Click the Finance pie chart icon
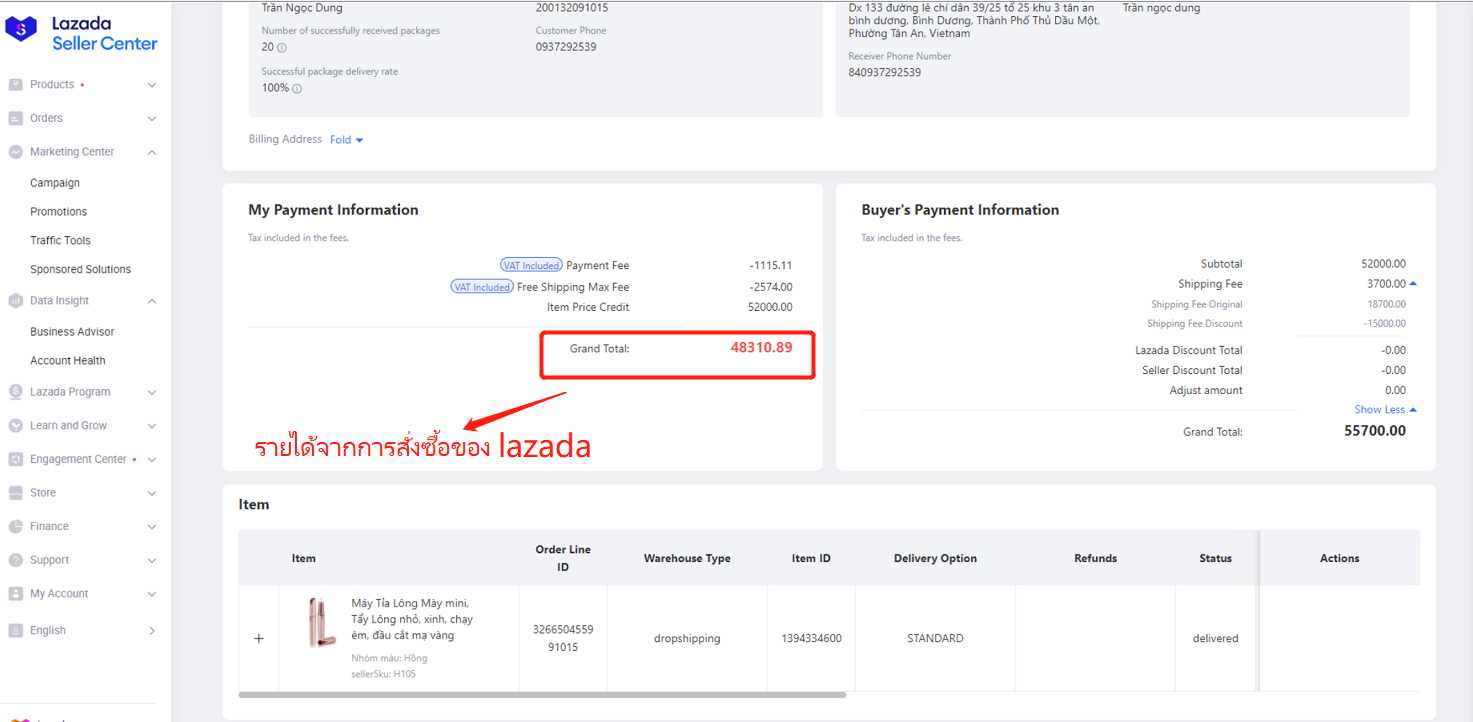The image size is (1473, 722). pyautogui.click(x=15, y=526)
